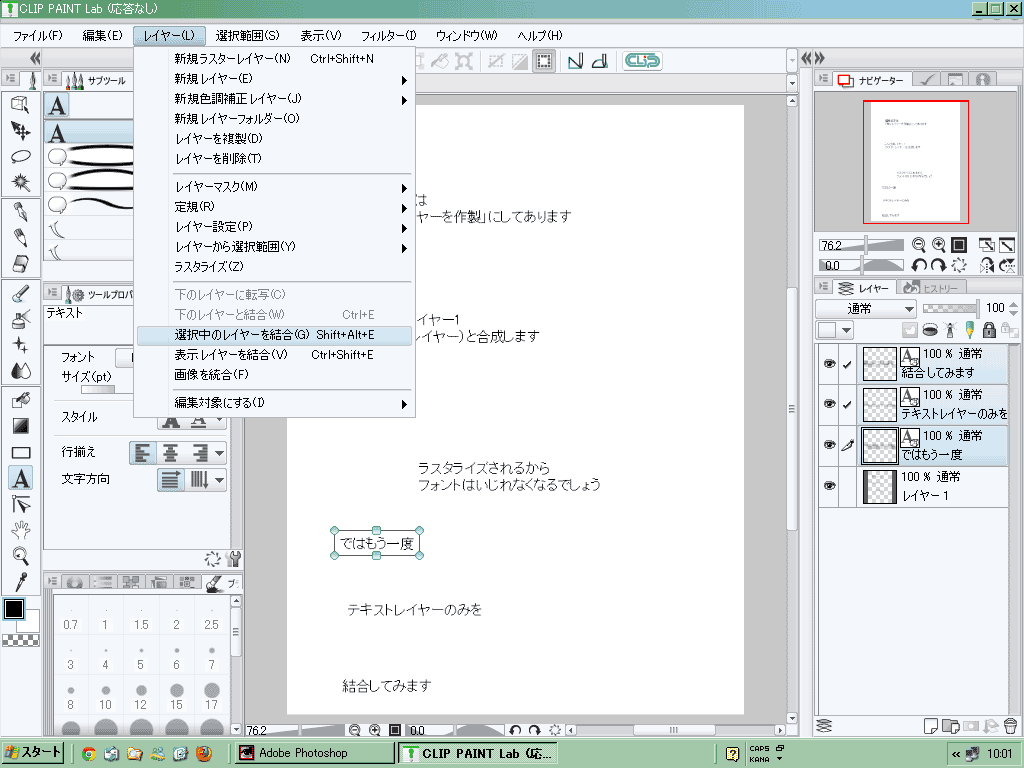Pick the Eraser tool
This screenshot has width=1024, height=768.
(20, 263)
